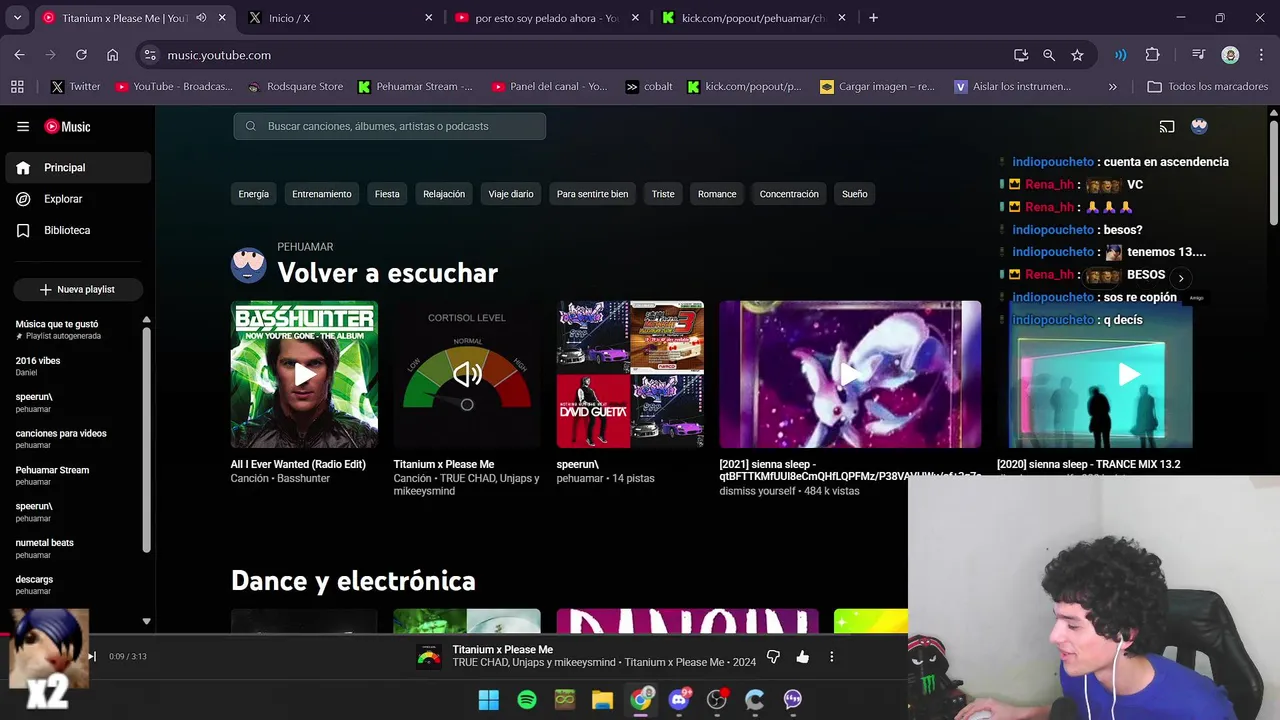Open the zoom magnifier in address bar
This screenshot has width=1280, height=720.
point(1048,55)
